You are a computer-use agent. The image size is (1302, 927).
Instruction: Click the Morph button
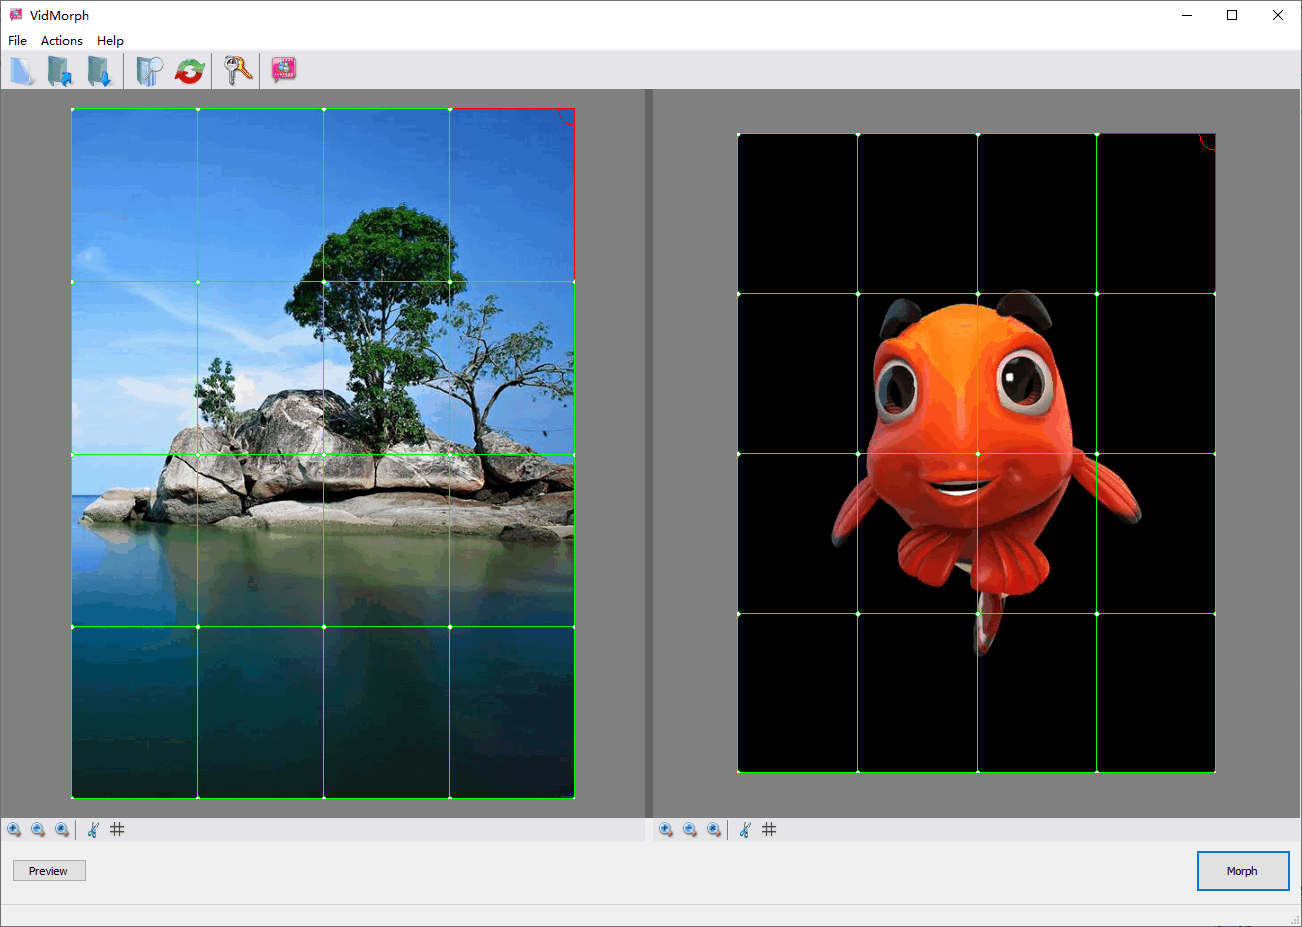click(1242, 871)
